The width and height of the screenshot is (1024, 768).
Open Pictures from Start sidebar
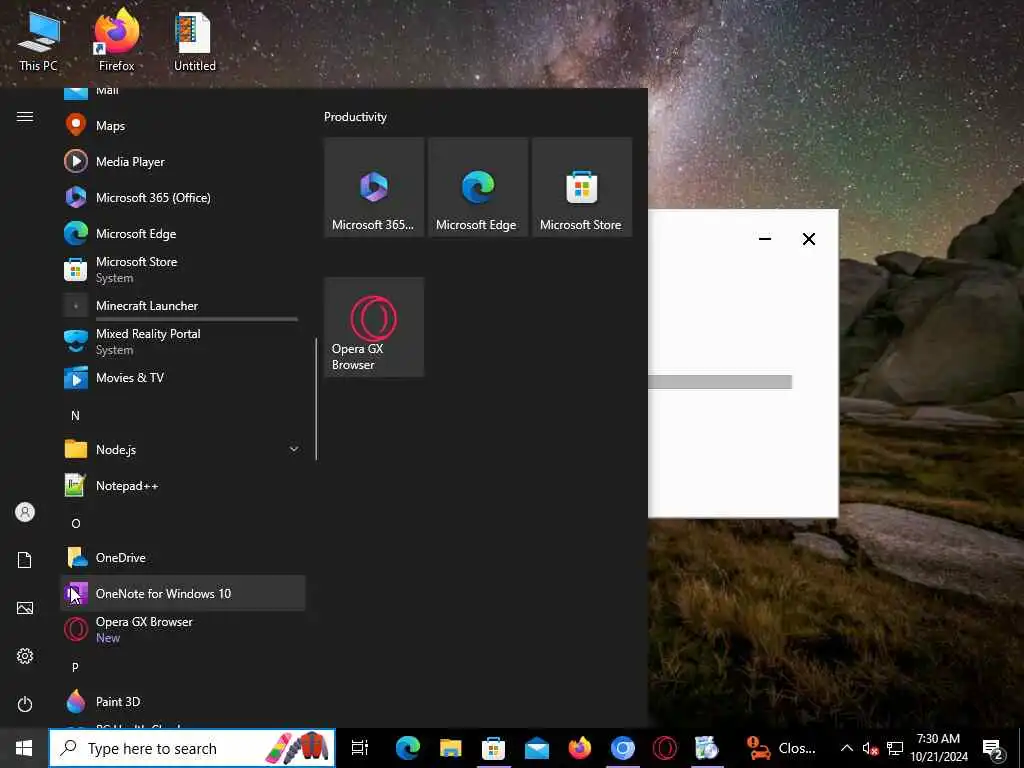[x=25, y=608]
